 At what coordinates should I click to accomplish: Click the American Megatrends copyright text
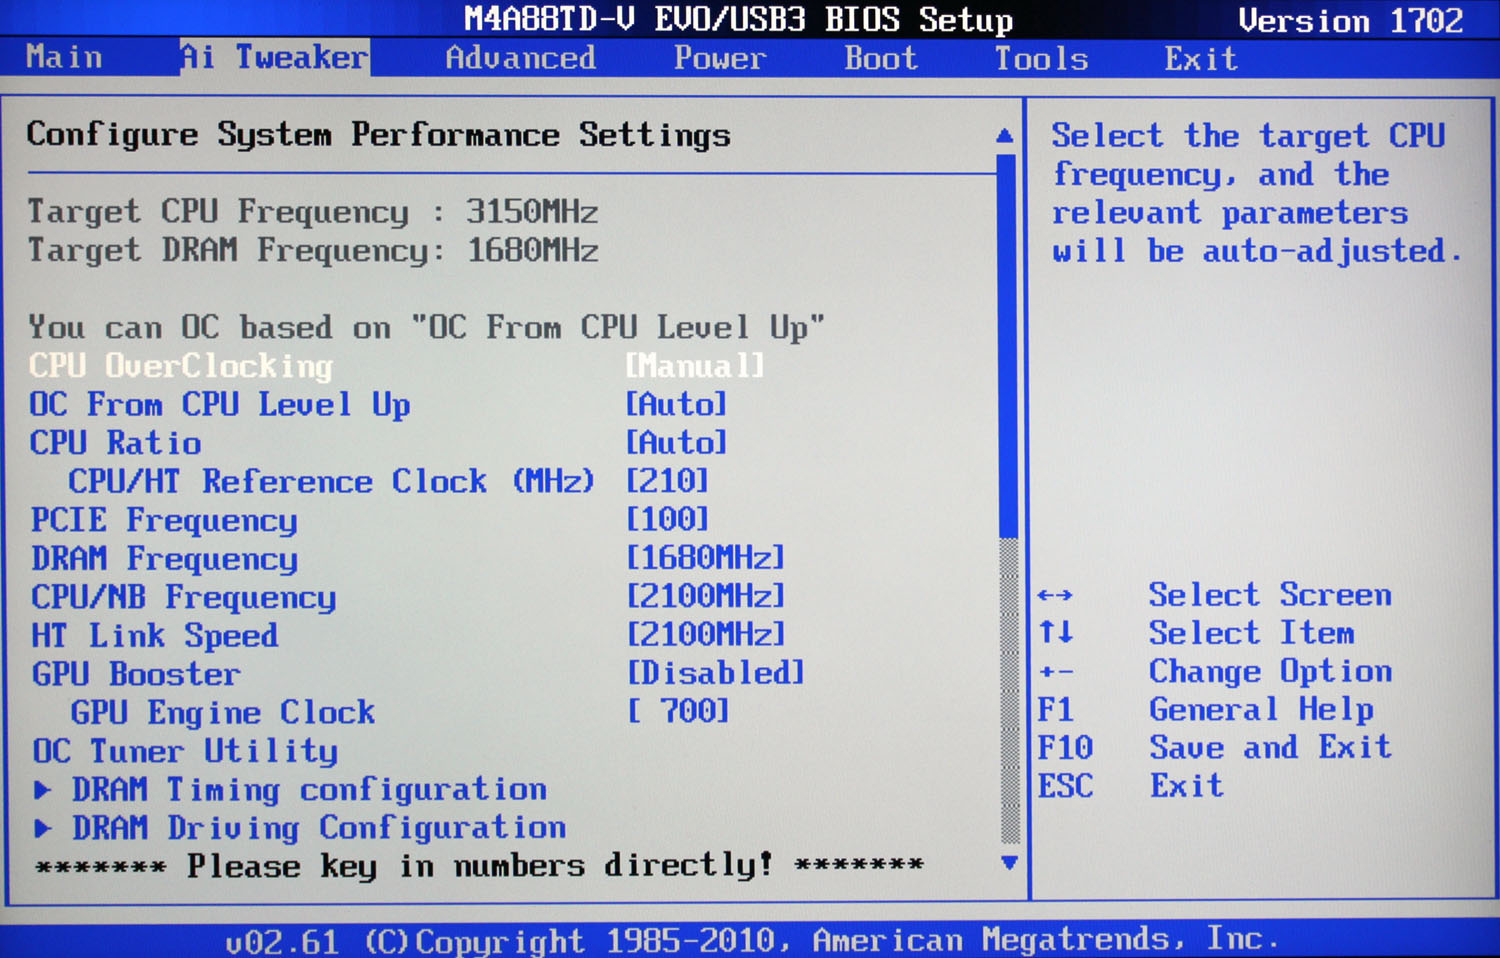tap(752, 940)
